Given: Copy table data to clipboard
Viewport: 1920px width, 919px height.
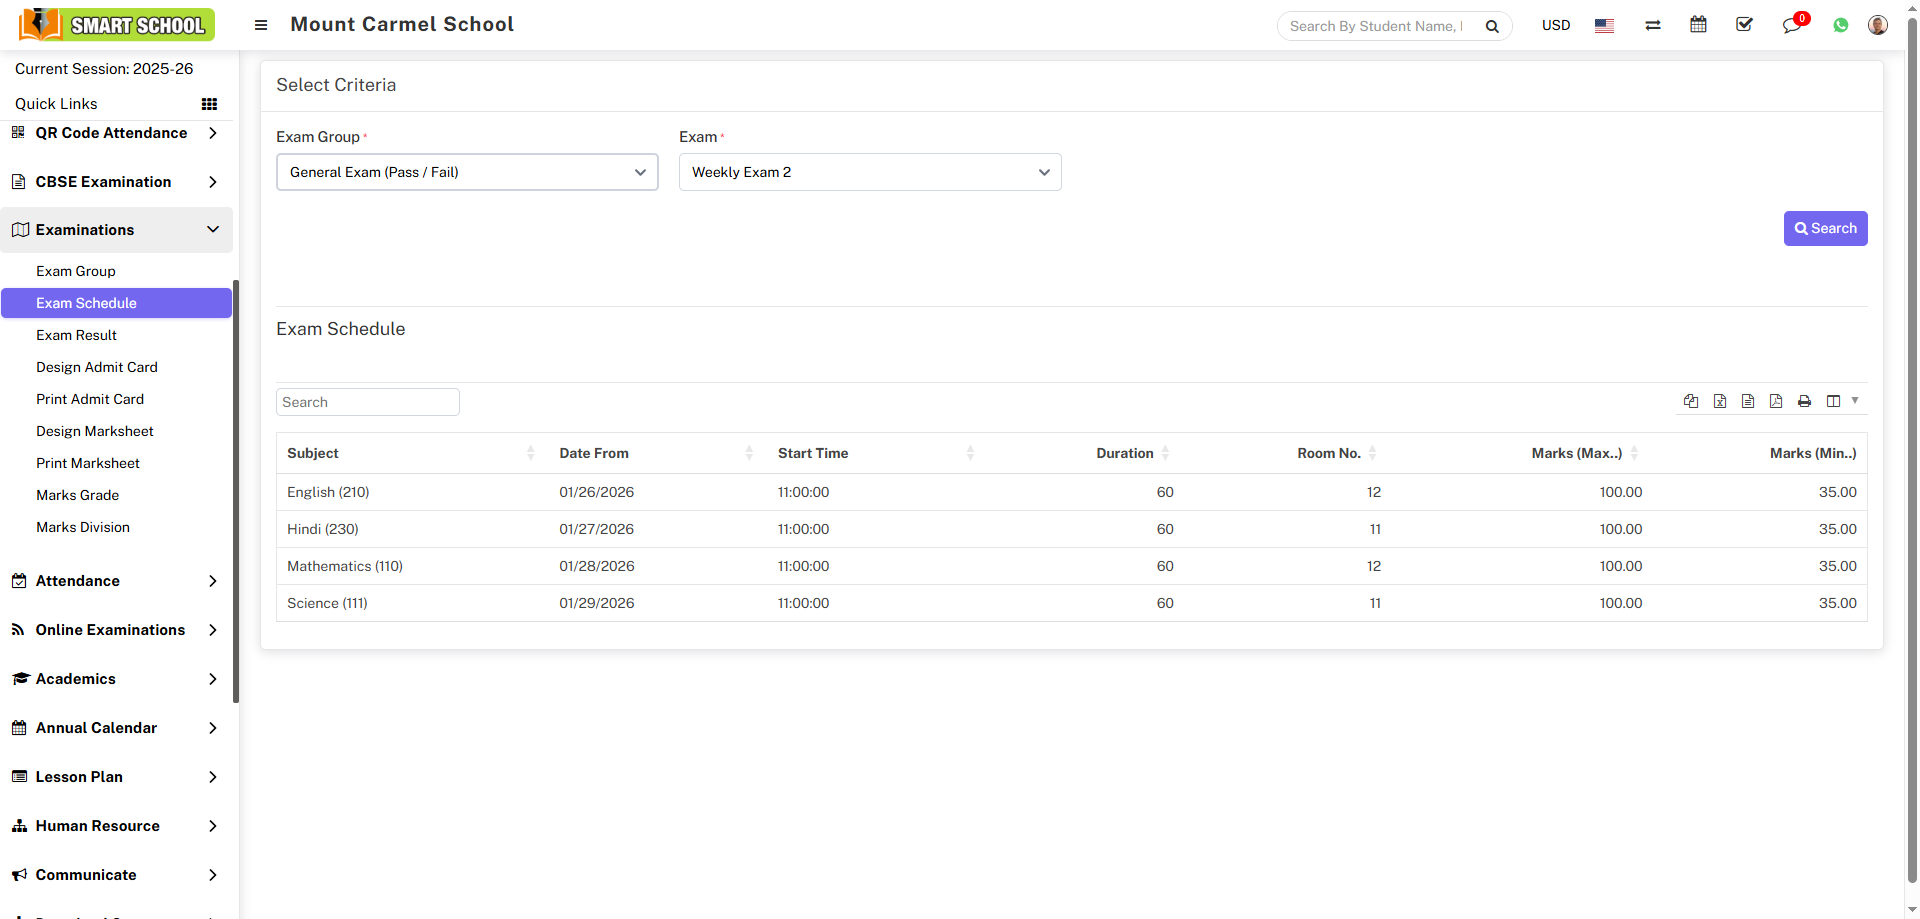Looking at the screenshot, I should [x=1690, y=401].
